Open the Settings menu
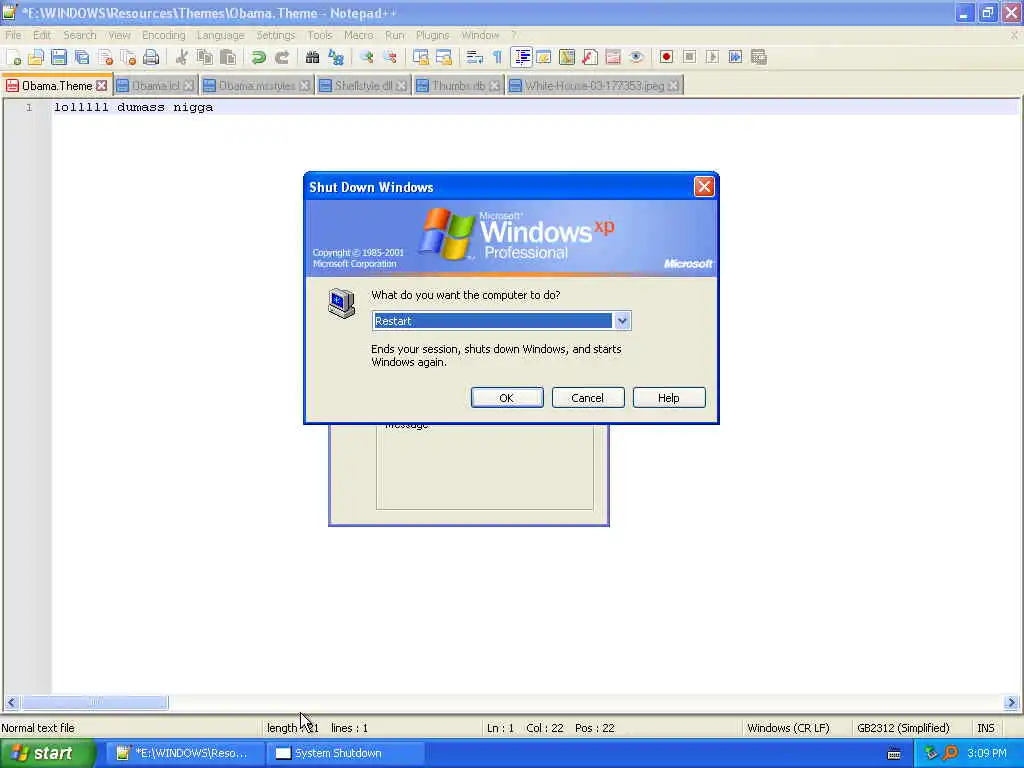1024x768 pixels. (276, 35)
